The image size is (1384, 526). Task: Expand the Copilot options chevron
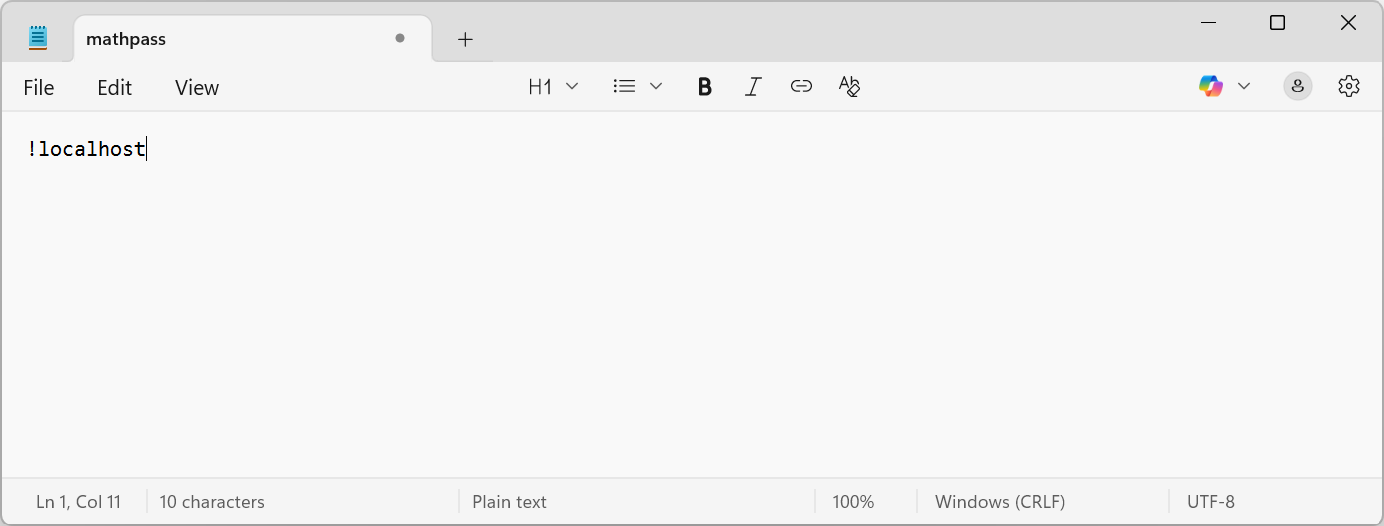pos(1244,87)
